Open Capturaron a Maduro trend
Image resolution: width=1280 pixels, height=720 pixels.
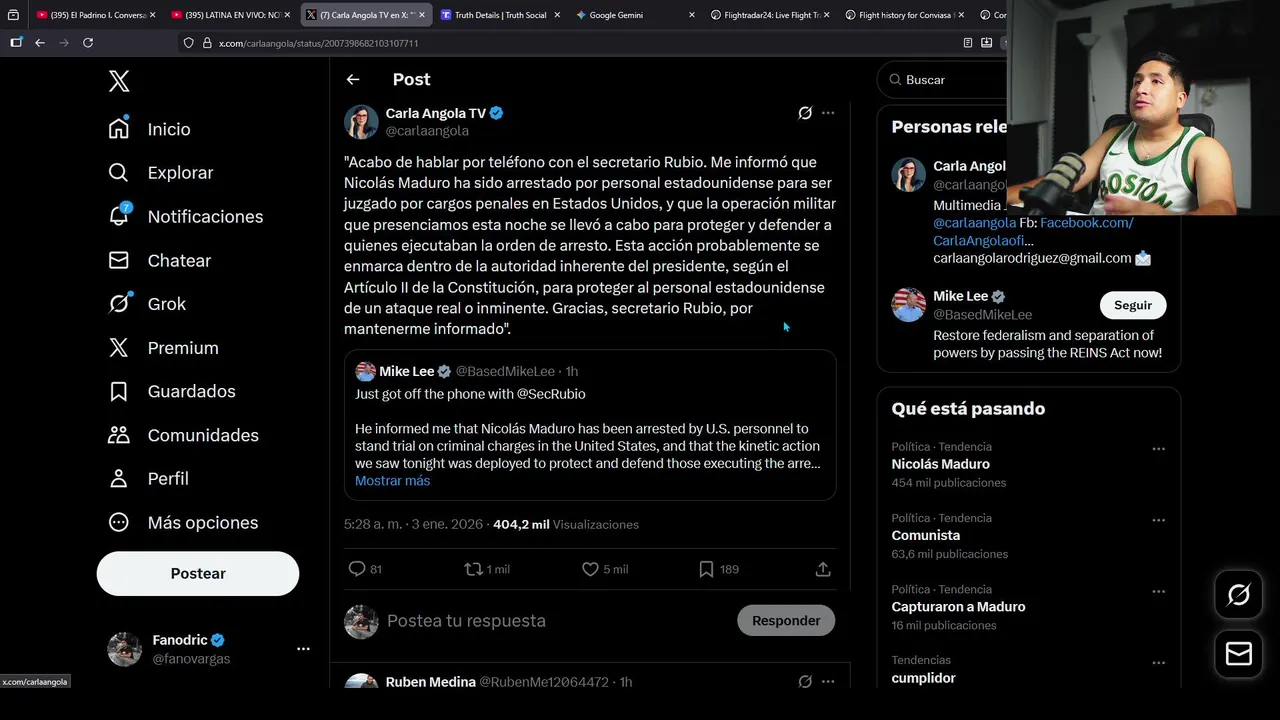(958, 607)
